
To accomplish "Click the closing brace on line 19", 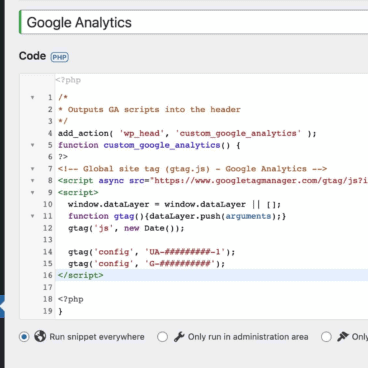I will click(60, 311).
